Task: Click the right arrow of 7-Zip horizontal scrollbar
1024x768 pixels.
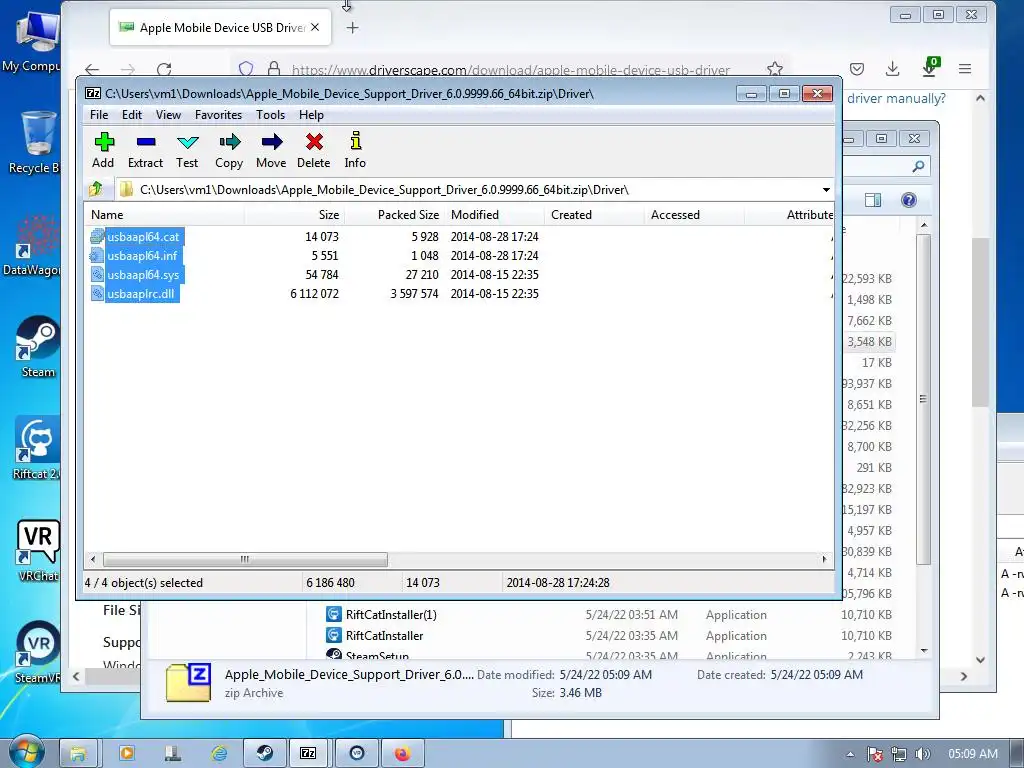Action: click(x=824, y=559)
